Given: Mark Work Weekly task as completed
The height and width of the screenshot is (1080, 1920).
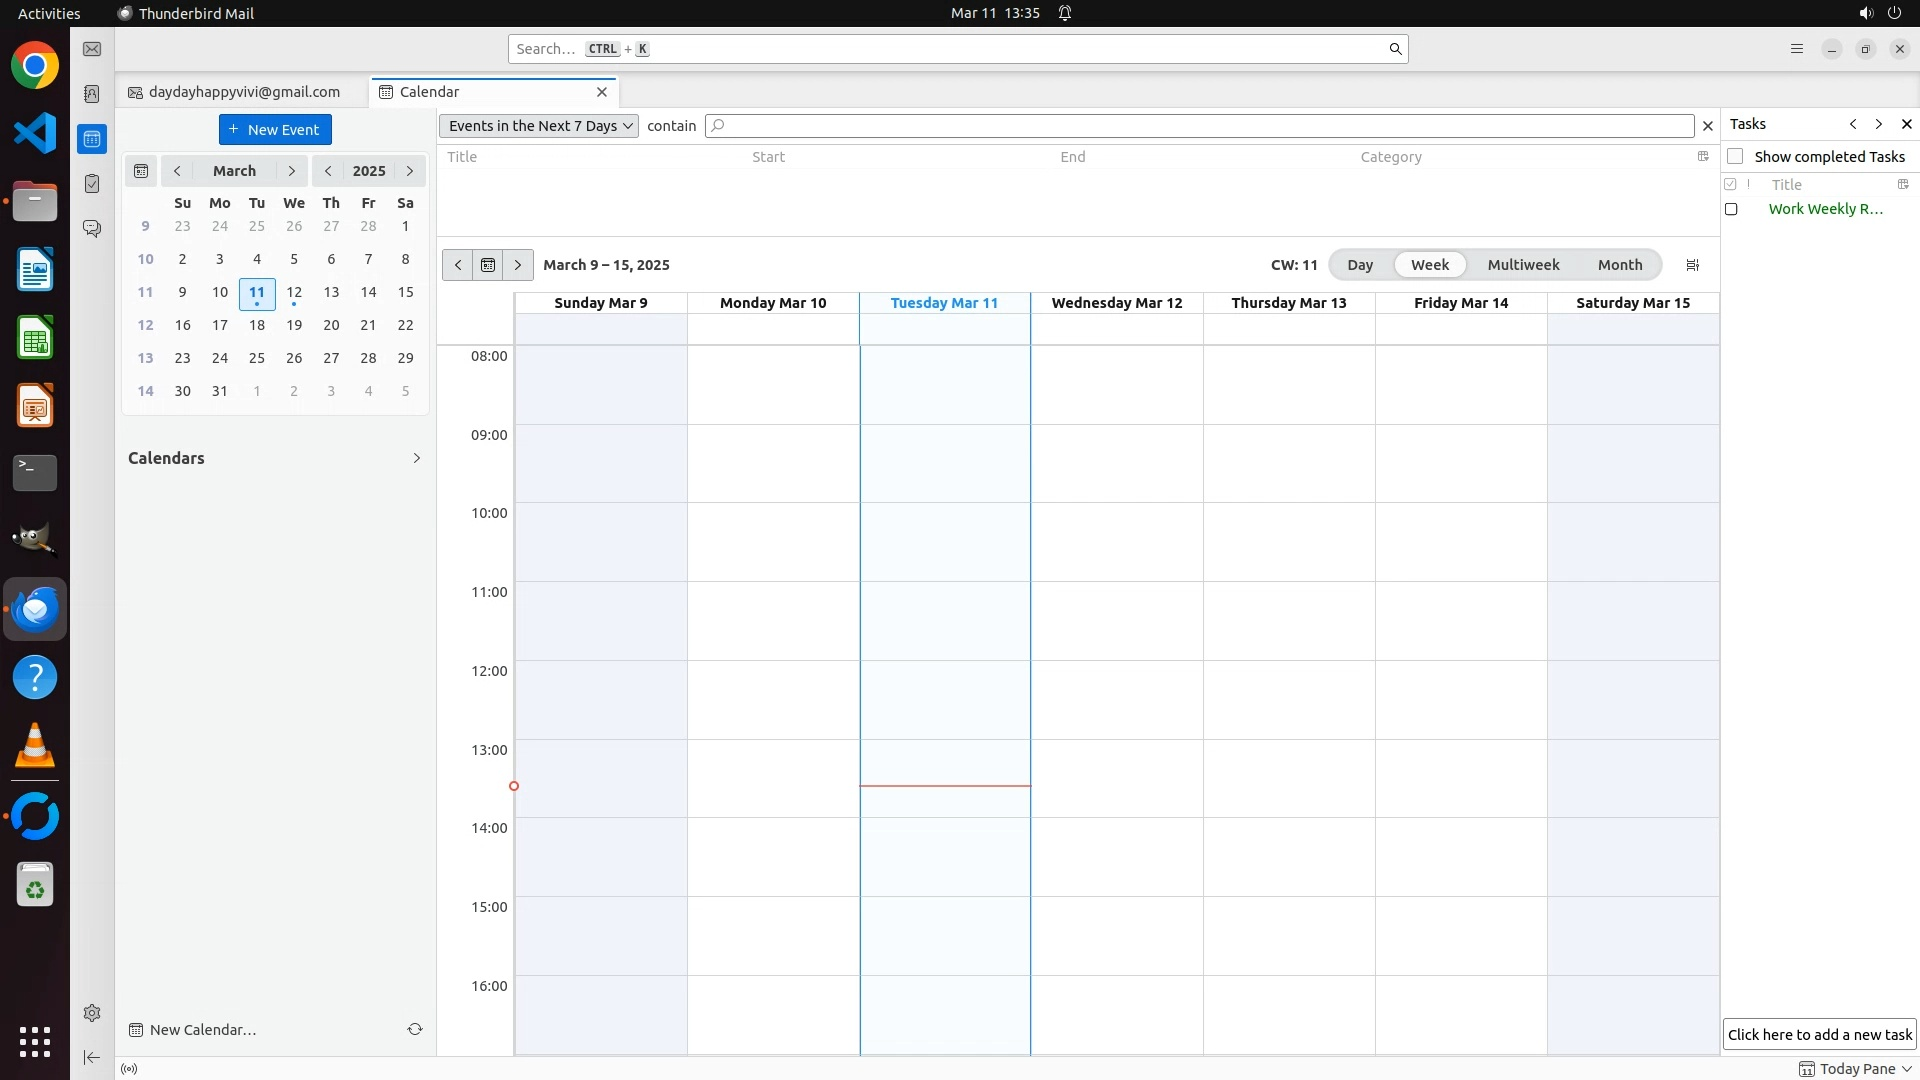Looking at the screenshot, I should [x=1731, y=209].
